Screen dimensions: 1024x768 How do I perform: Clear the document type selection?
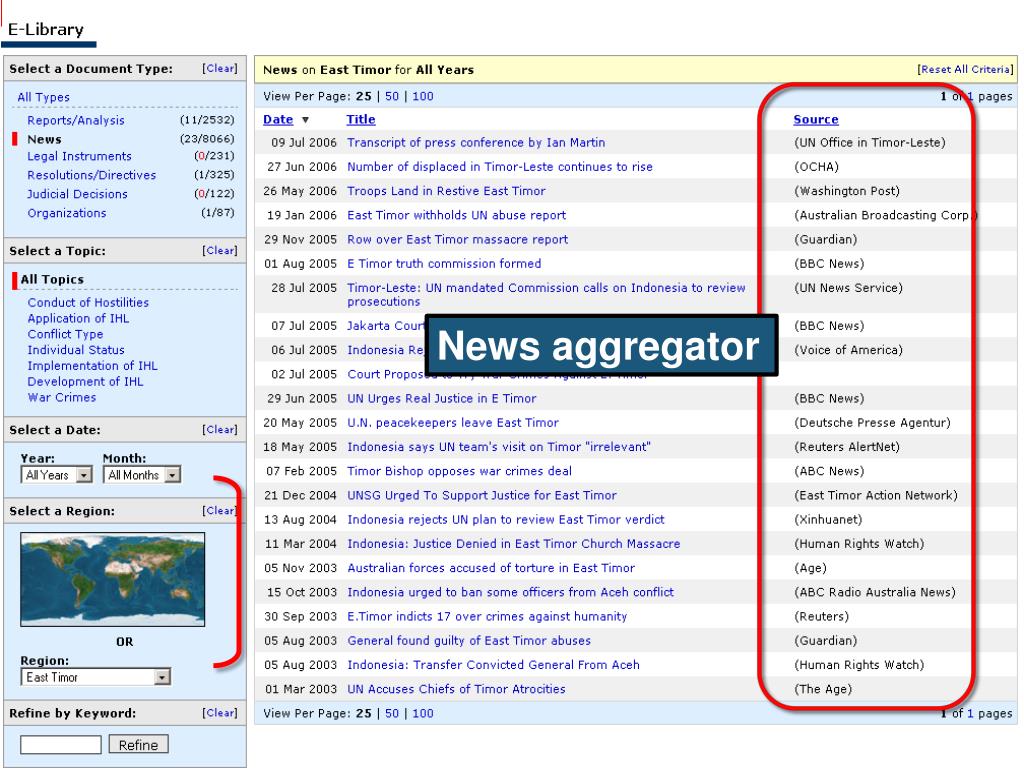tap(219, 69)
